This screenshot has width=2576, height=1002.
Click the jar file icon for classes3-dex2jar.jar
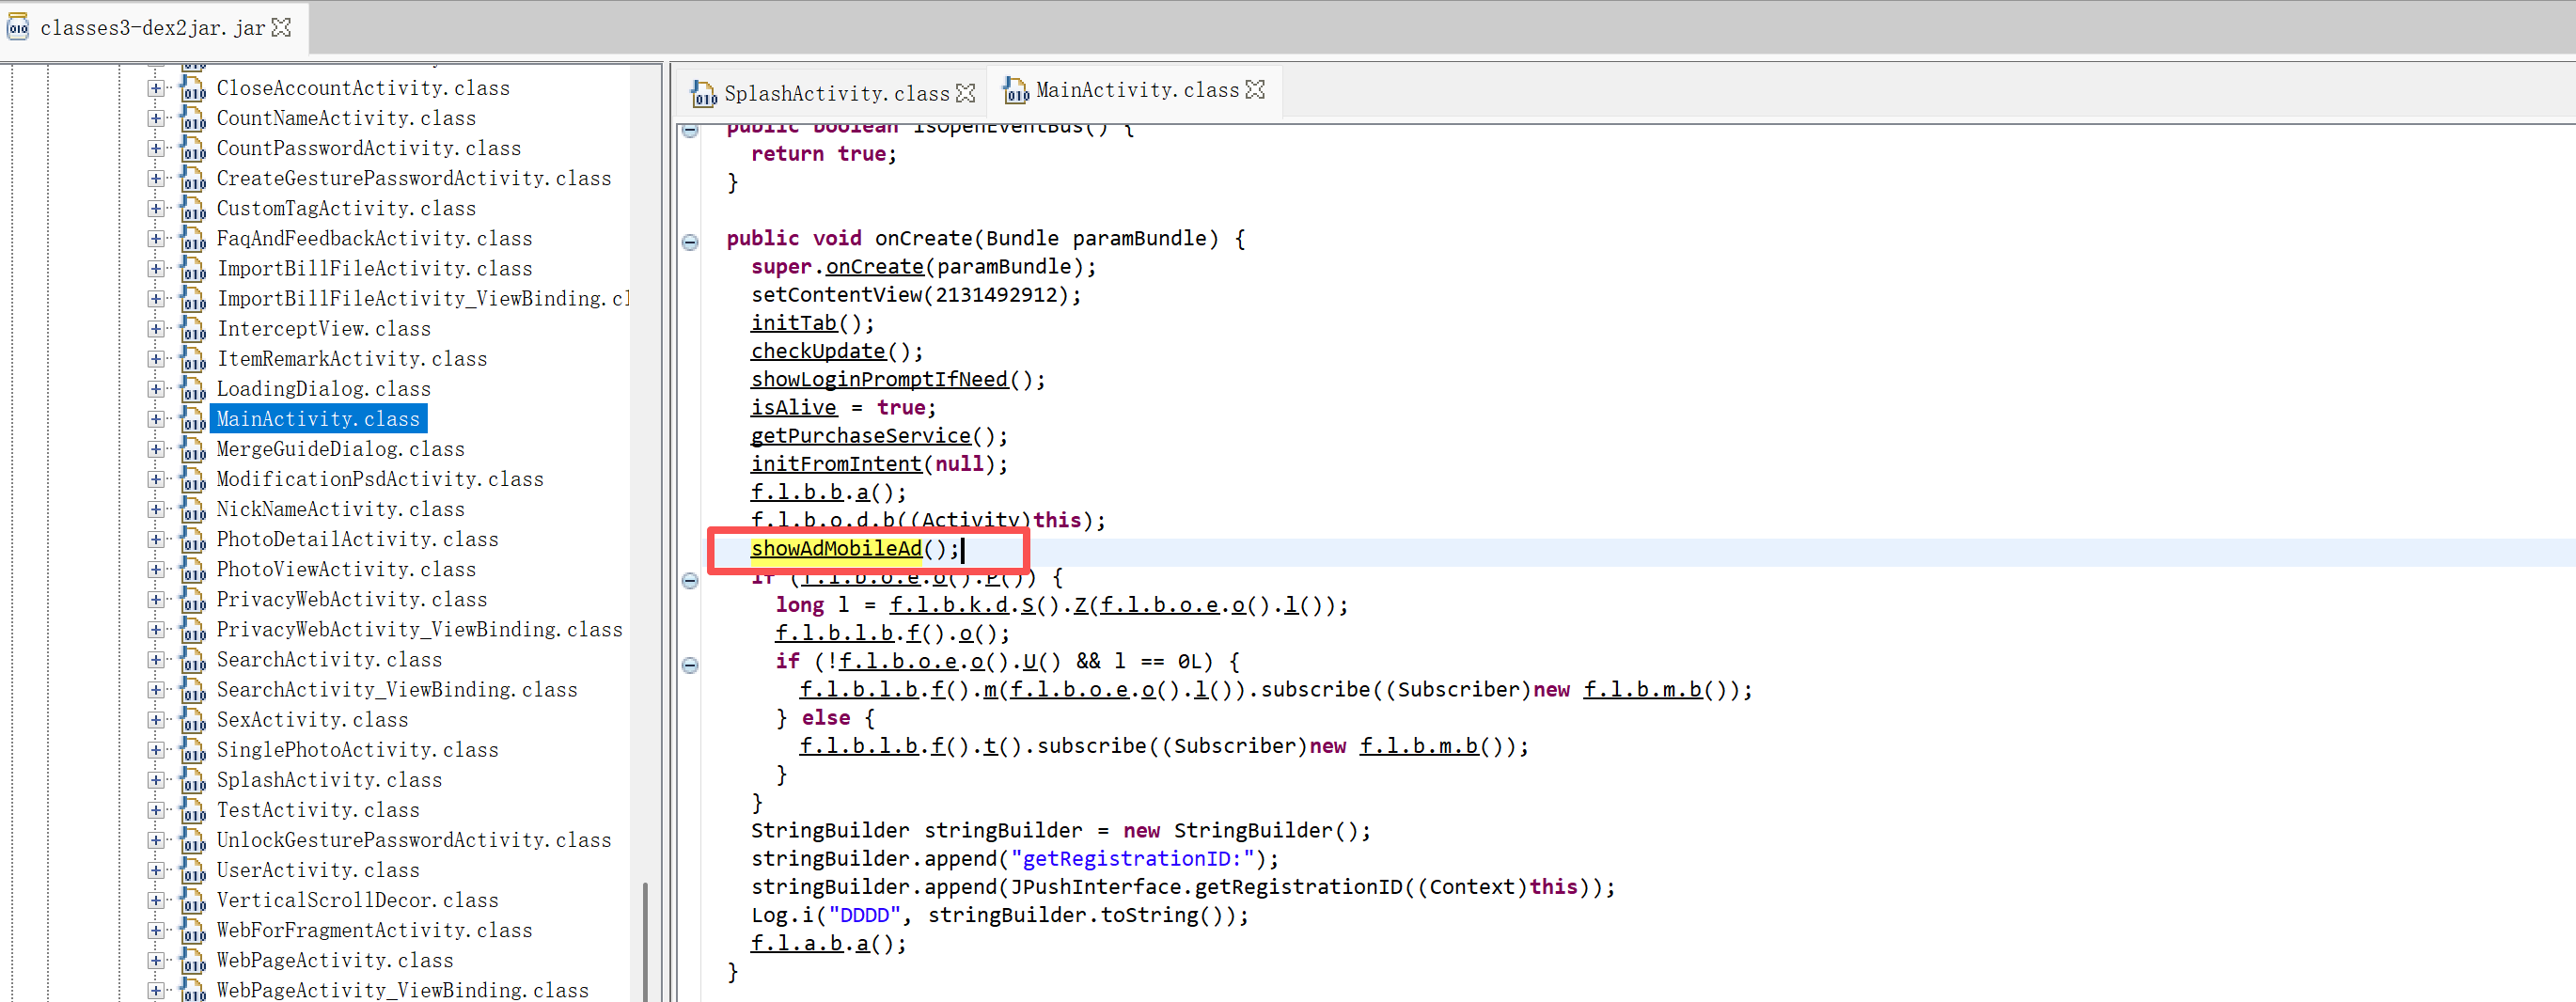pos(18,28)
